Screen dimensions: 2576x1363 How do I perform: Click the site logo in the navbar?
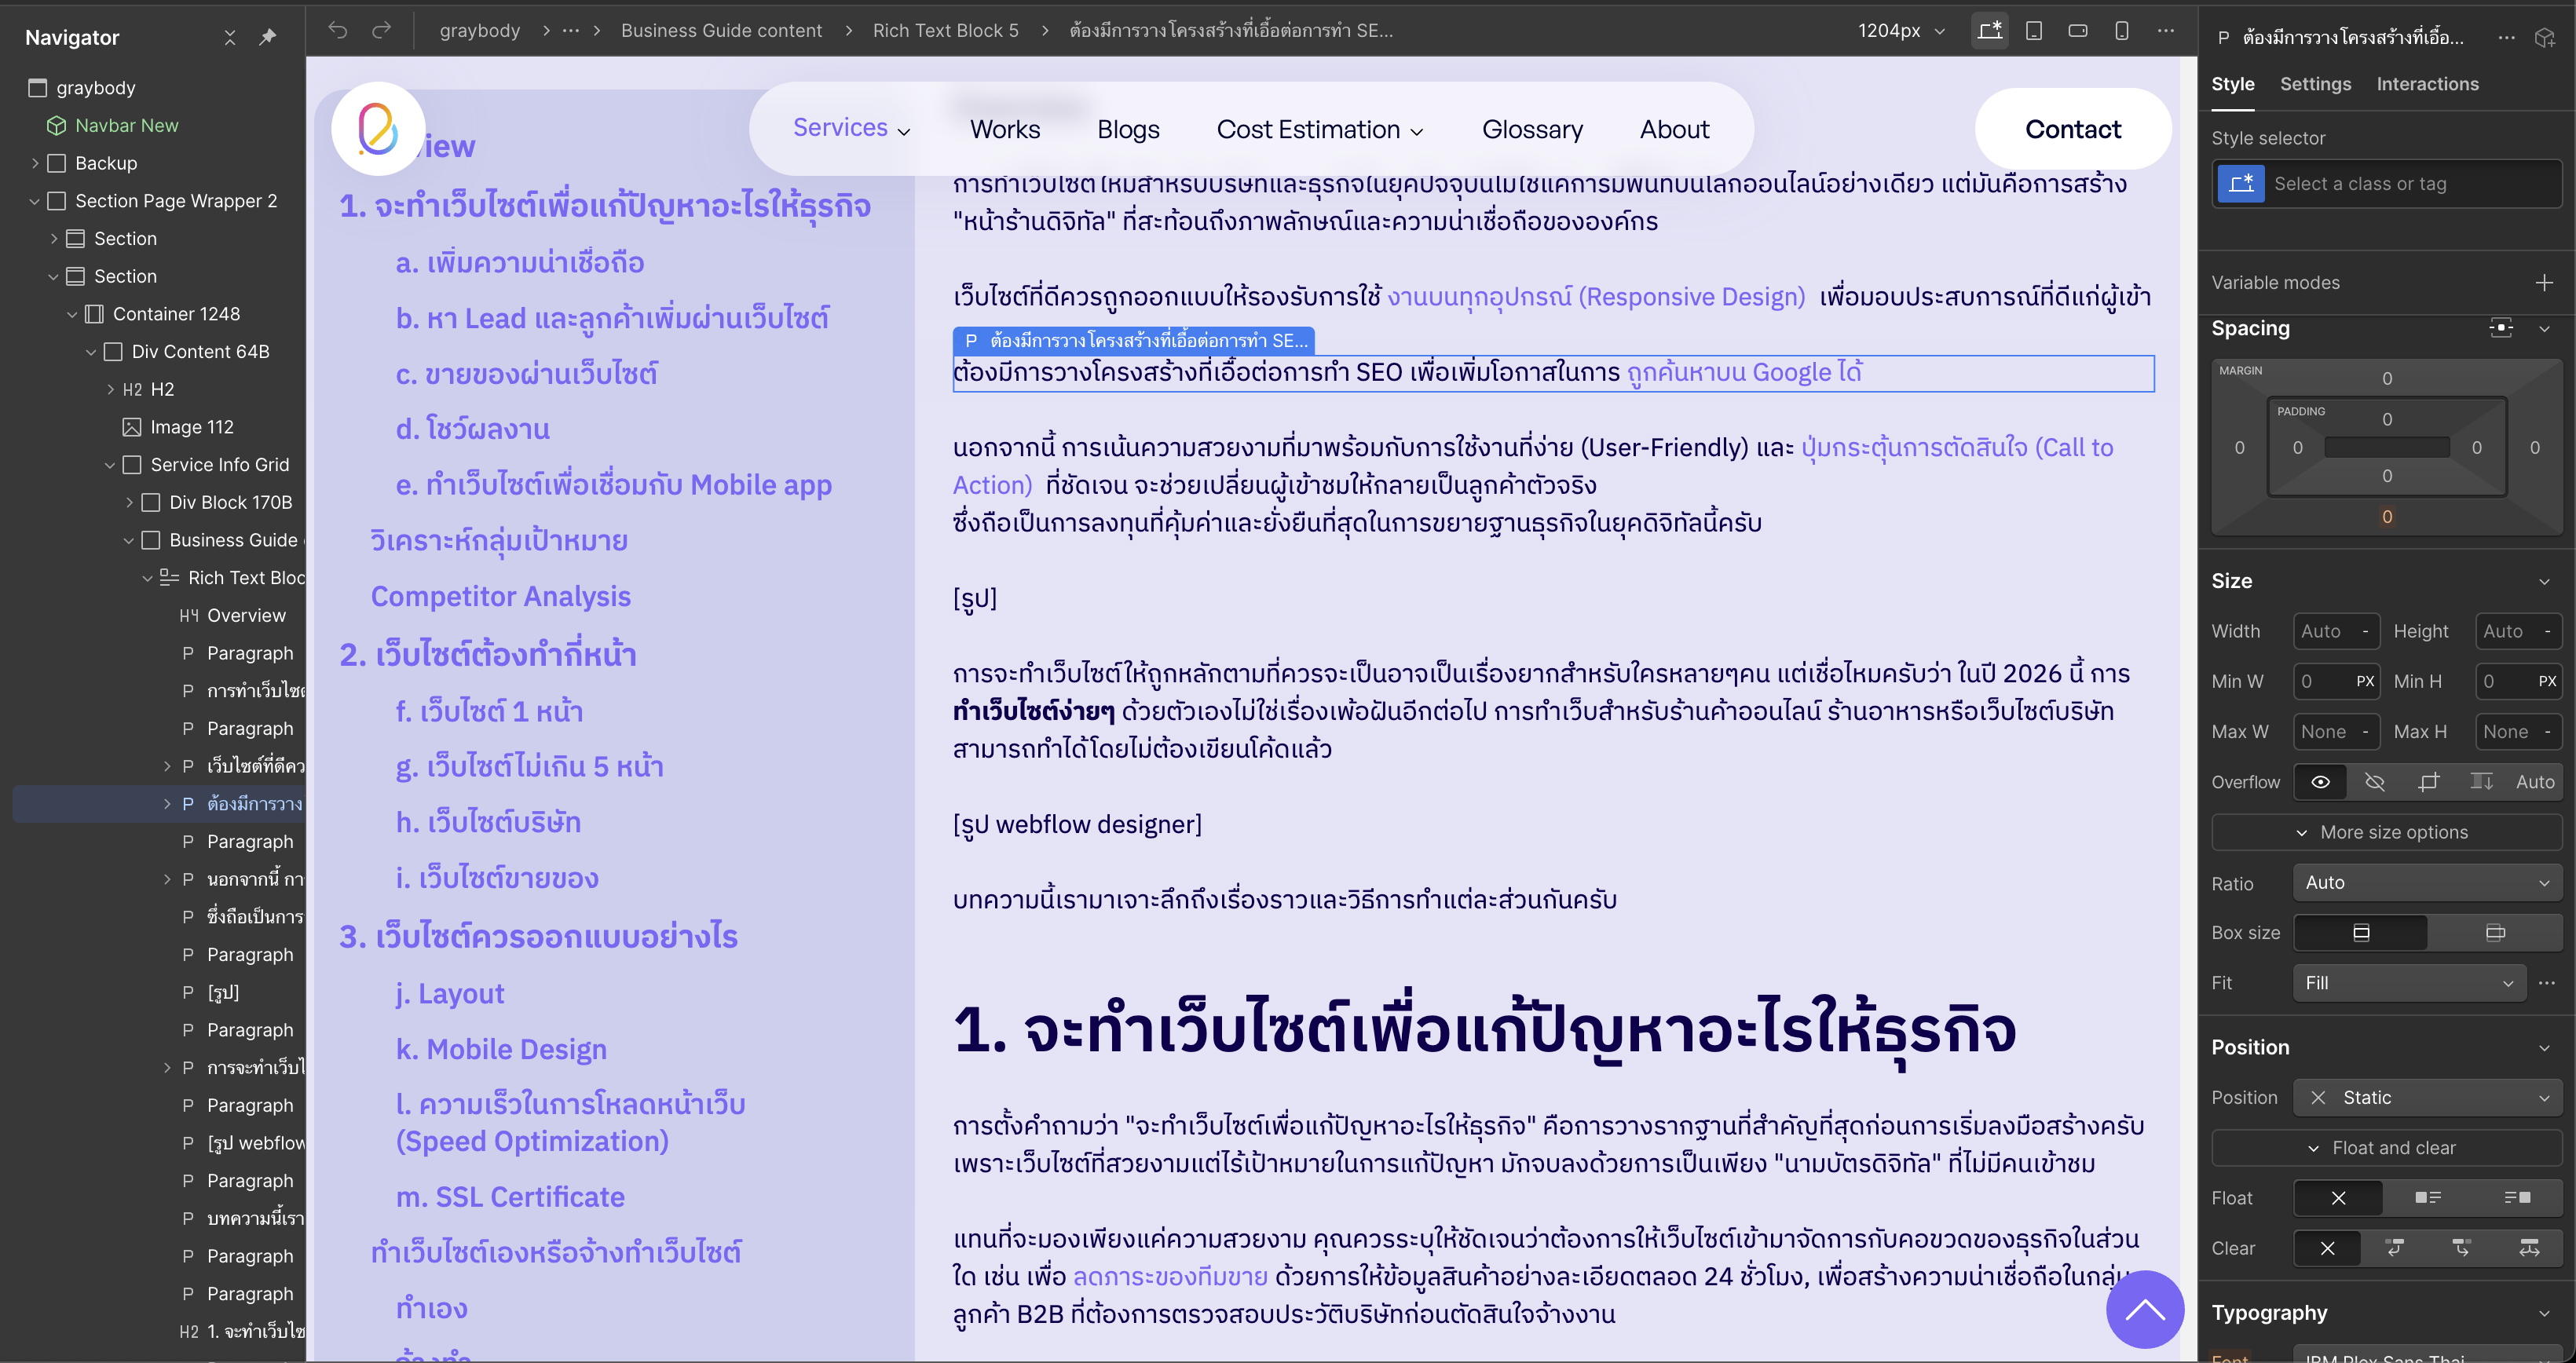coord(378,129)
